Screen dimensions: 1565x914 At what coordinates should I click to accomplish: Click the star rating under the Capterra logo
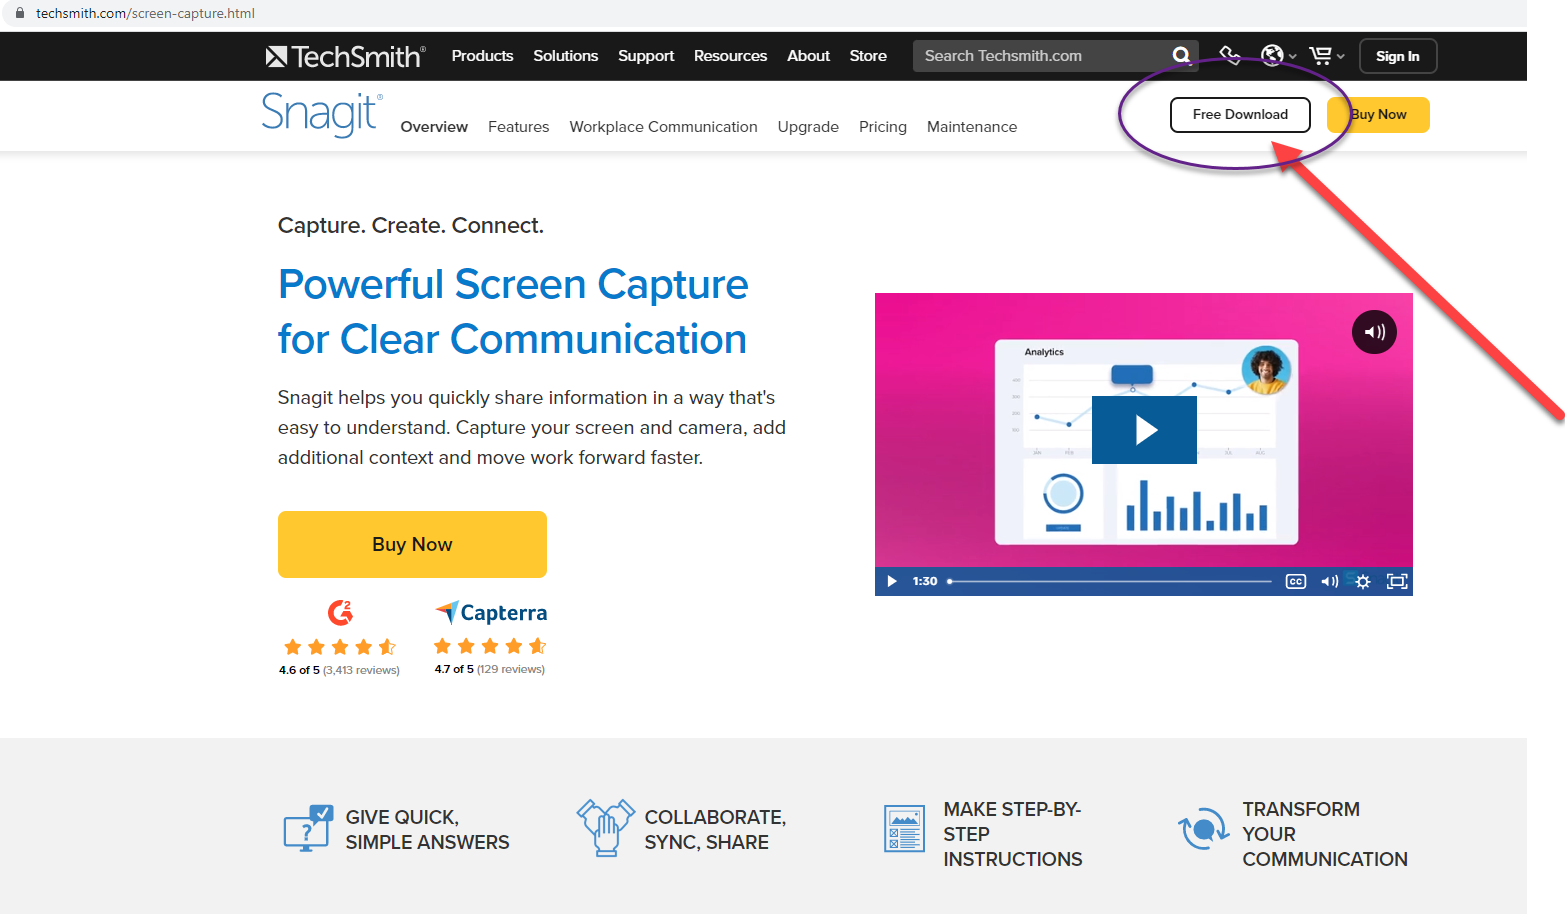490,646
